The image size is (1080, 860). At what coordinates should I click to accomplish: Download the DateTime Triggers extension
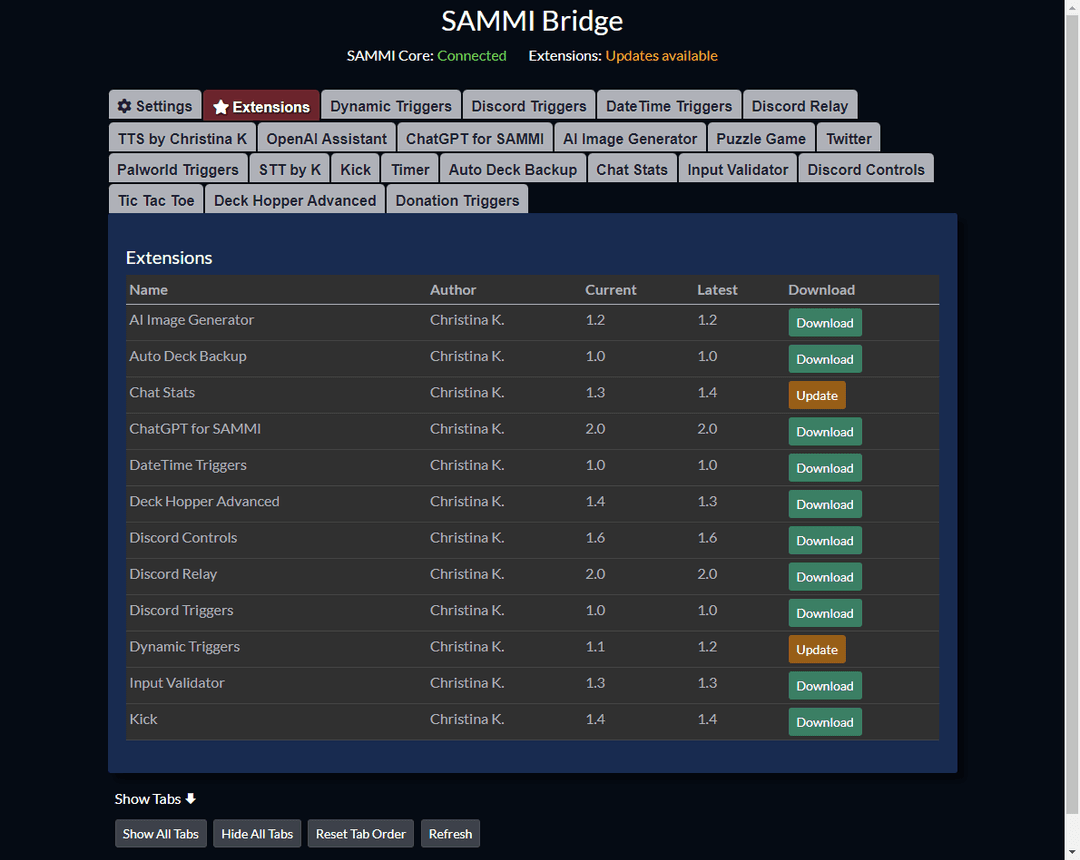click(824, 468)
